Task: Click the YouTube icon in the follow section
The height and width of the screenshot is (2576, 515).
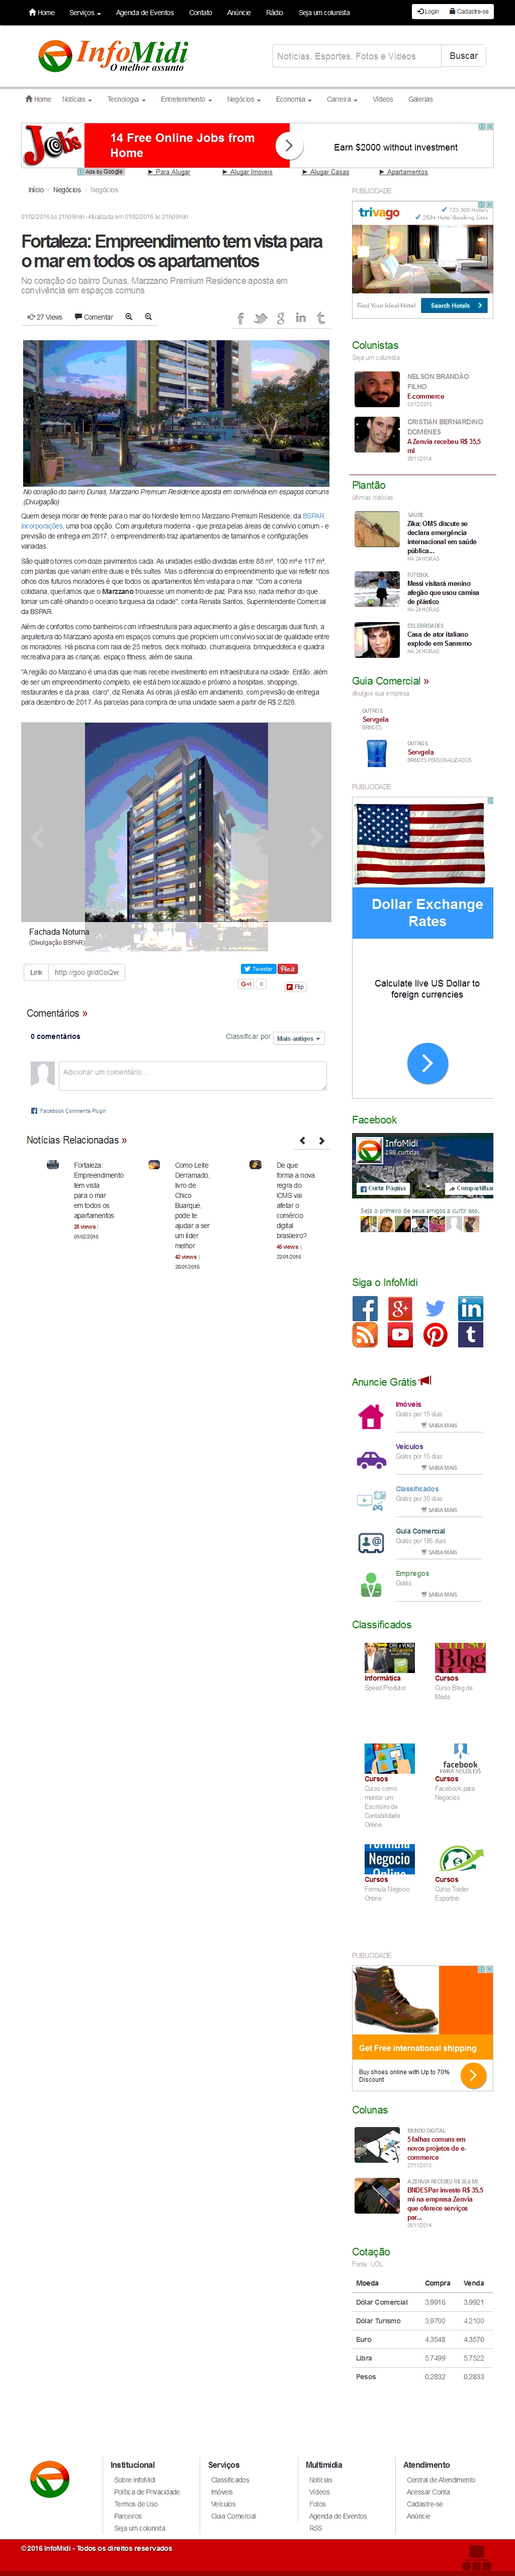Action: coord(400,1334)
